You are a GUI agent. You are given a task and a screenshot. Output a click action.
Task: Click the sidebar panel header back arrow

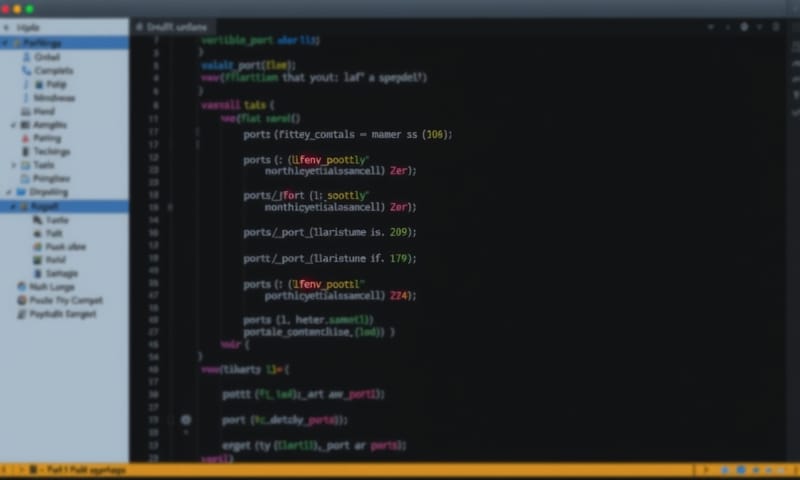coord(6,28)
